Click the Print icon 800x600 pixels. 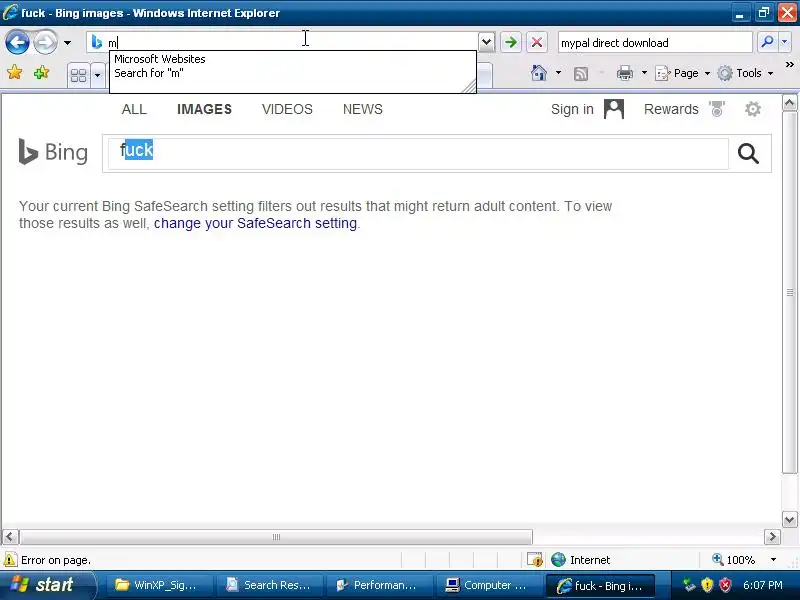point(624,73)
